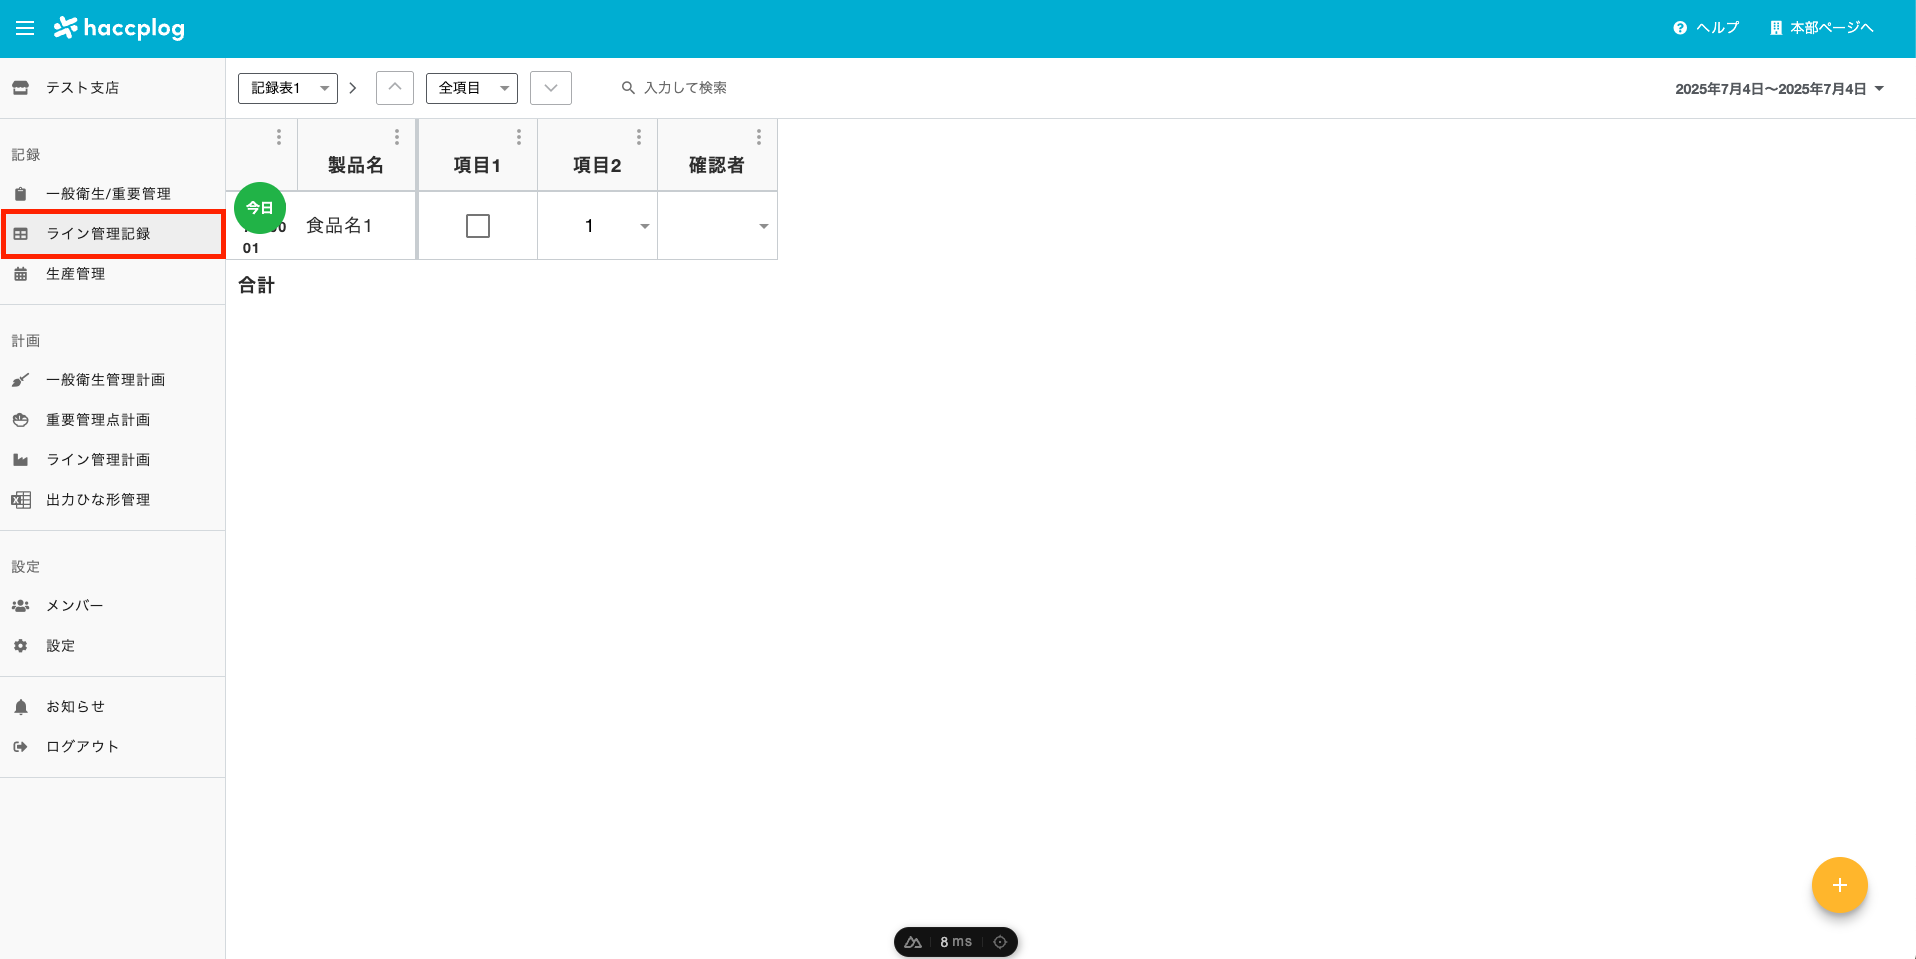
Task: Go to 本部ページへ
Action: 1822,28
